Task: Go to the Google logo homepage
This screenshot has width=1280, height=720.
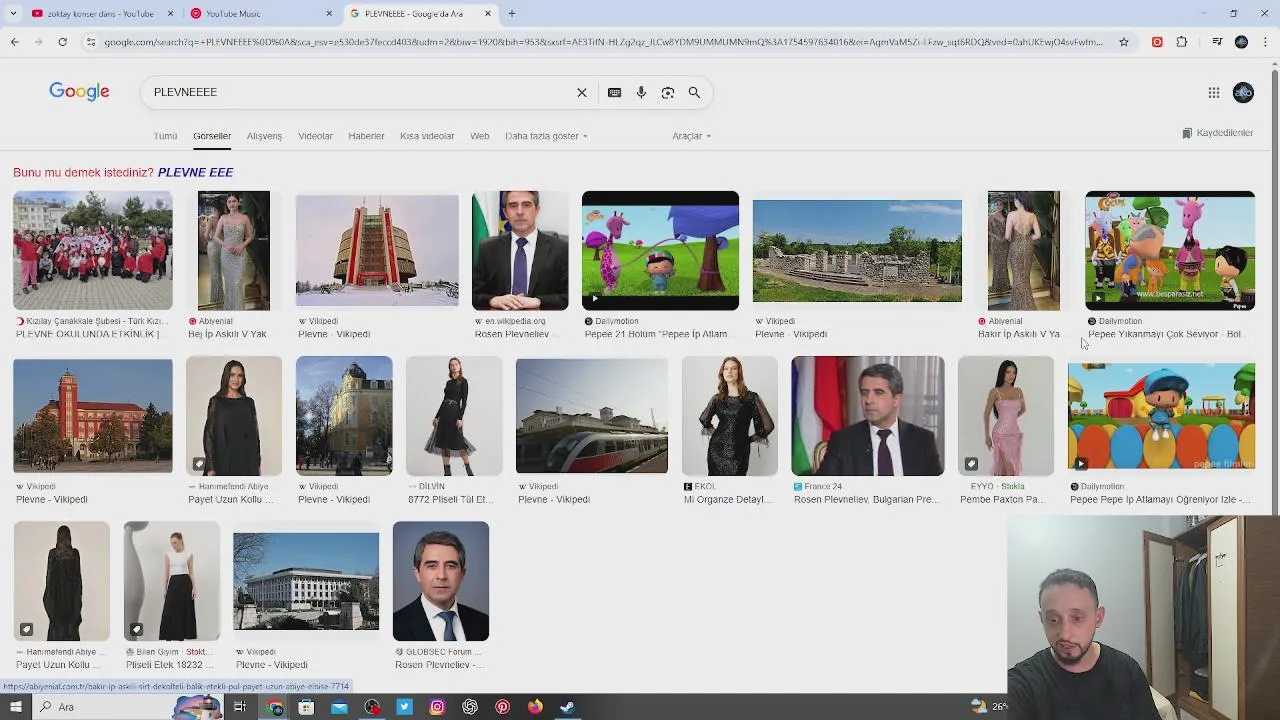Action: 79,92
